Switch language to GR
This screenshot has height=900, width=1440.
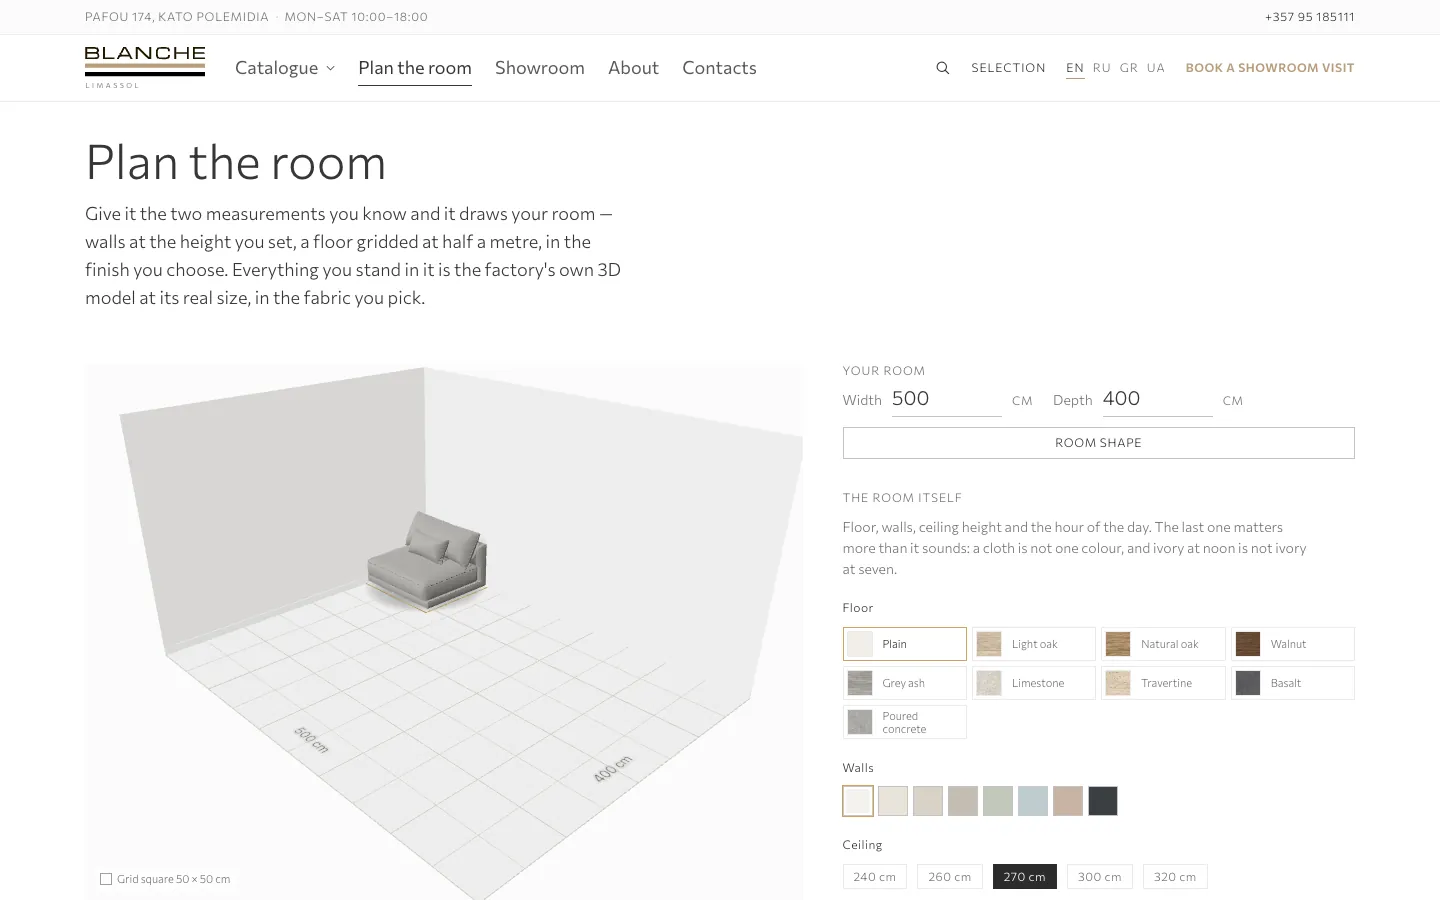click(1129, 68)
